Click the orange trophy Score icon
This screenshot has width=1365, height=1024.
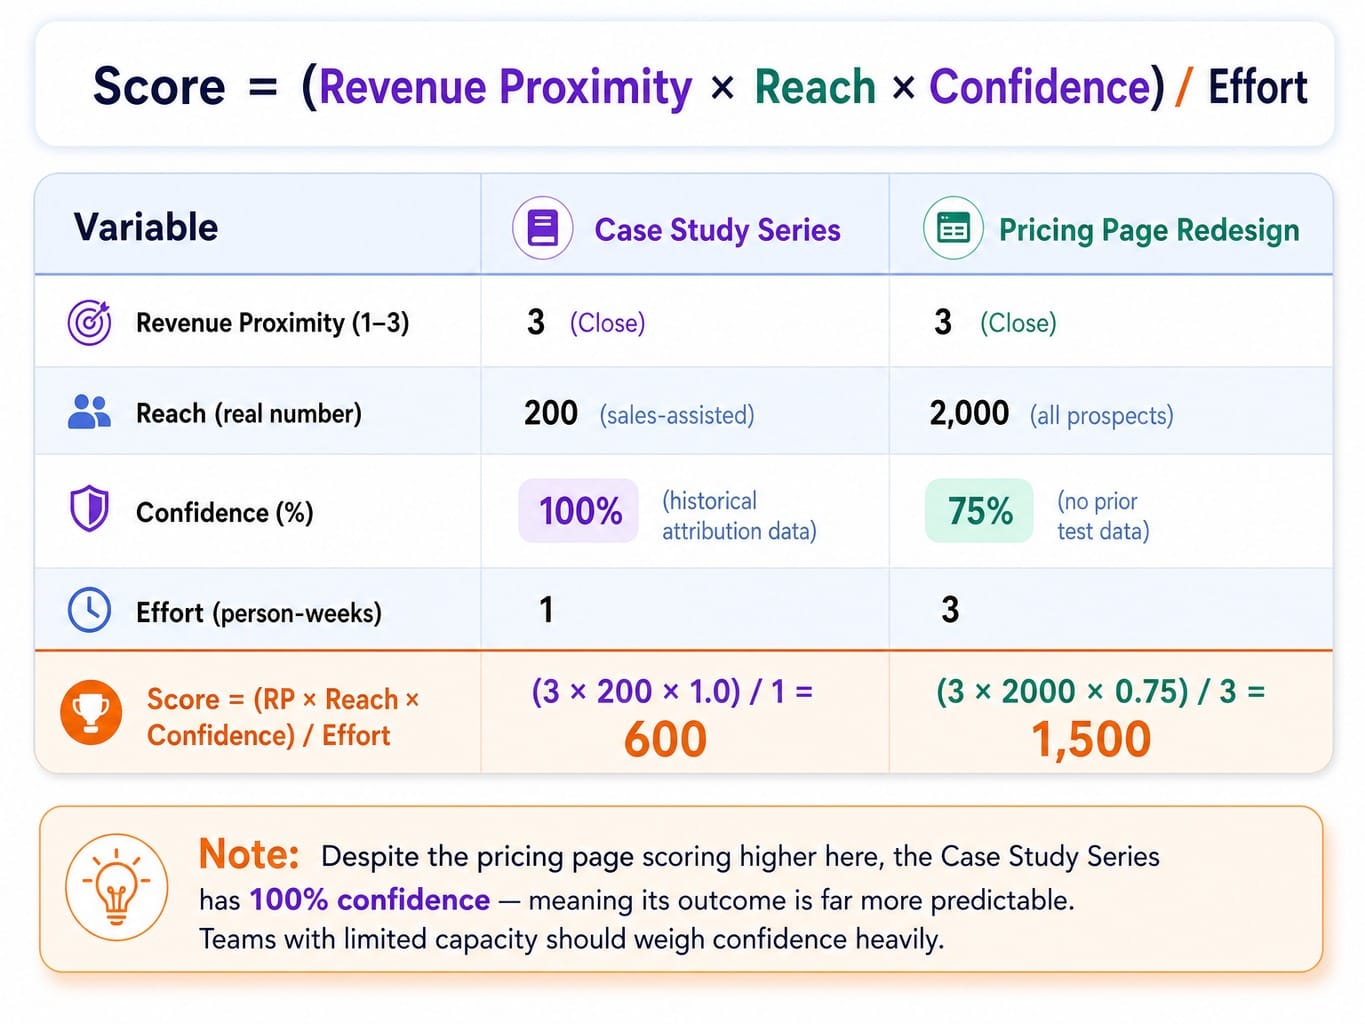tap(91, 713)
